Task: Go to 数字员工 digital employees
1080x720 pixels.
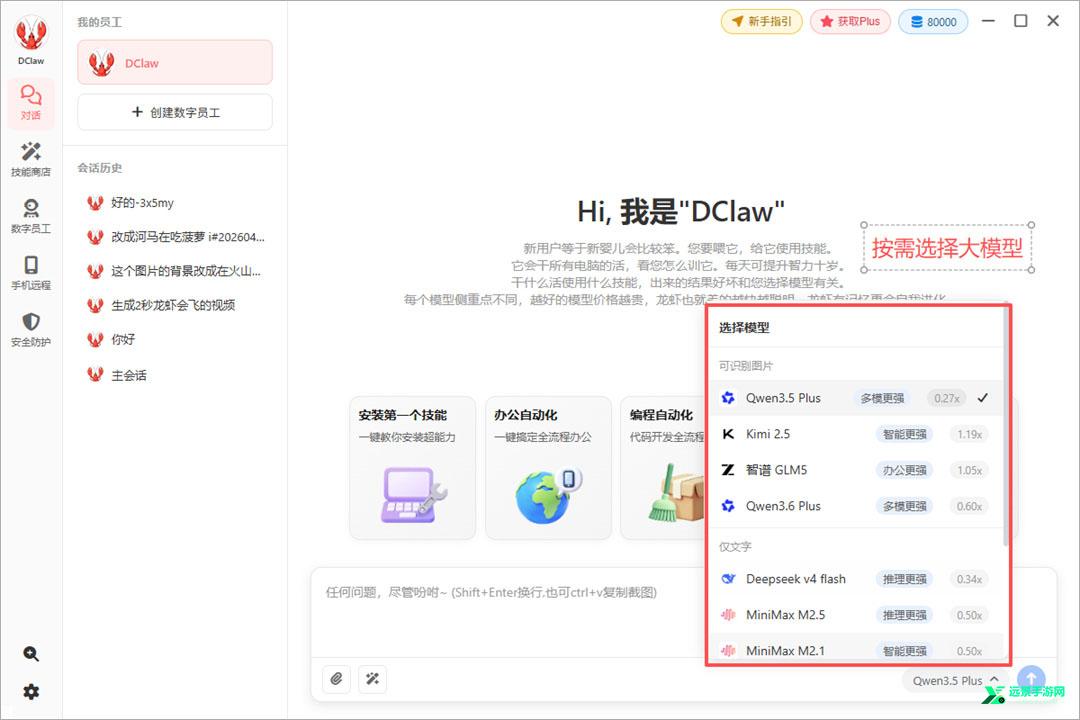Action: 31,216
